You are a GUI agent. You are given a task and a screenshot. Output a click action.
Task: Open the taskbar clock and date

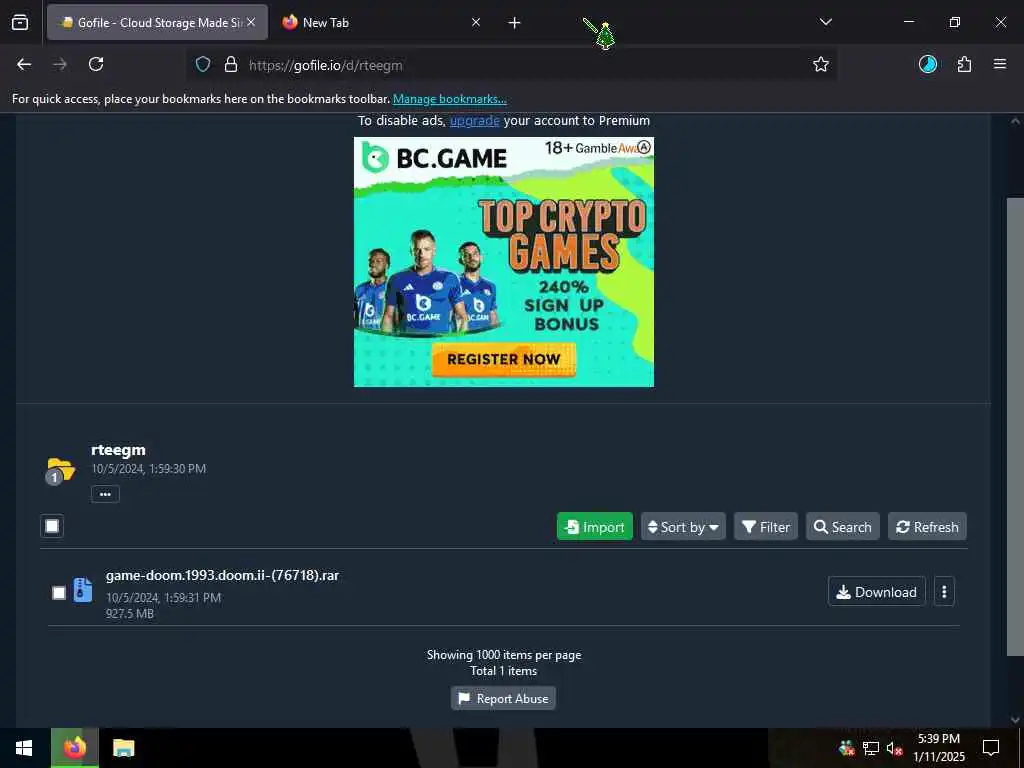tap(938, 748)
